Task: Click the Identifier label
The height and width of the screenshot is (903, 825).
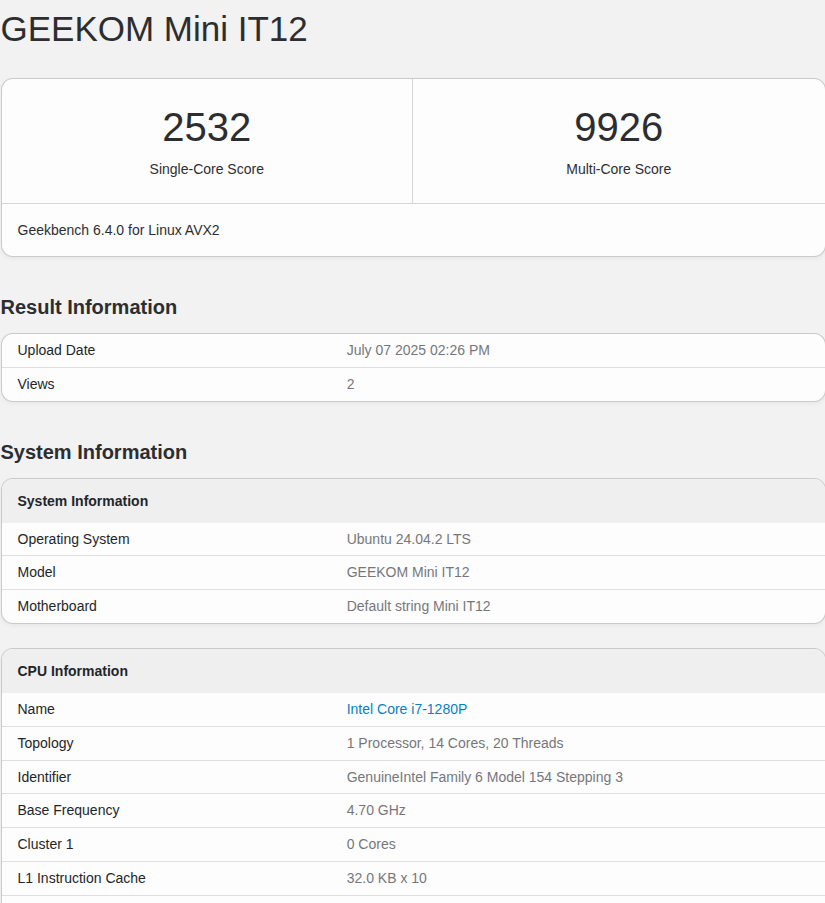Action: [x=44, y=777]
